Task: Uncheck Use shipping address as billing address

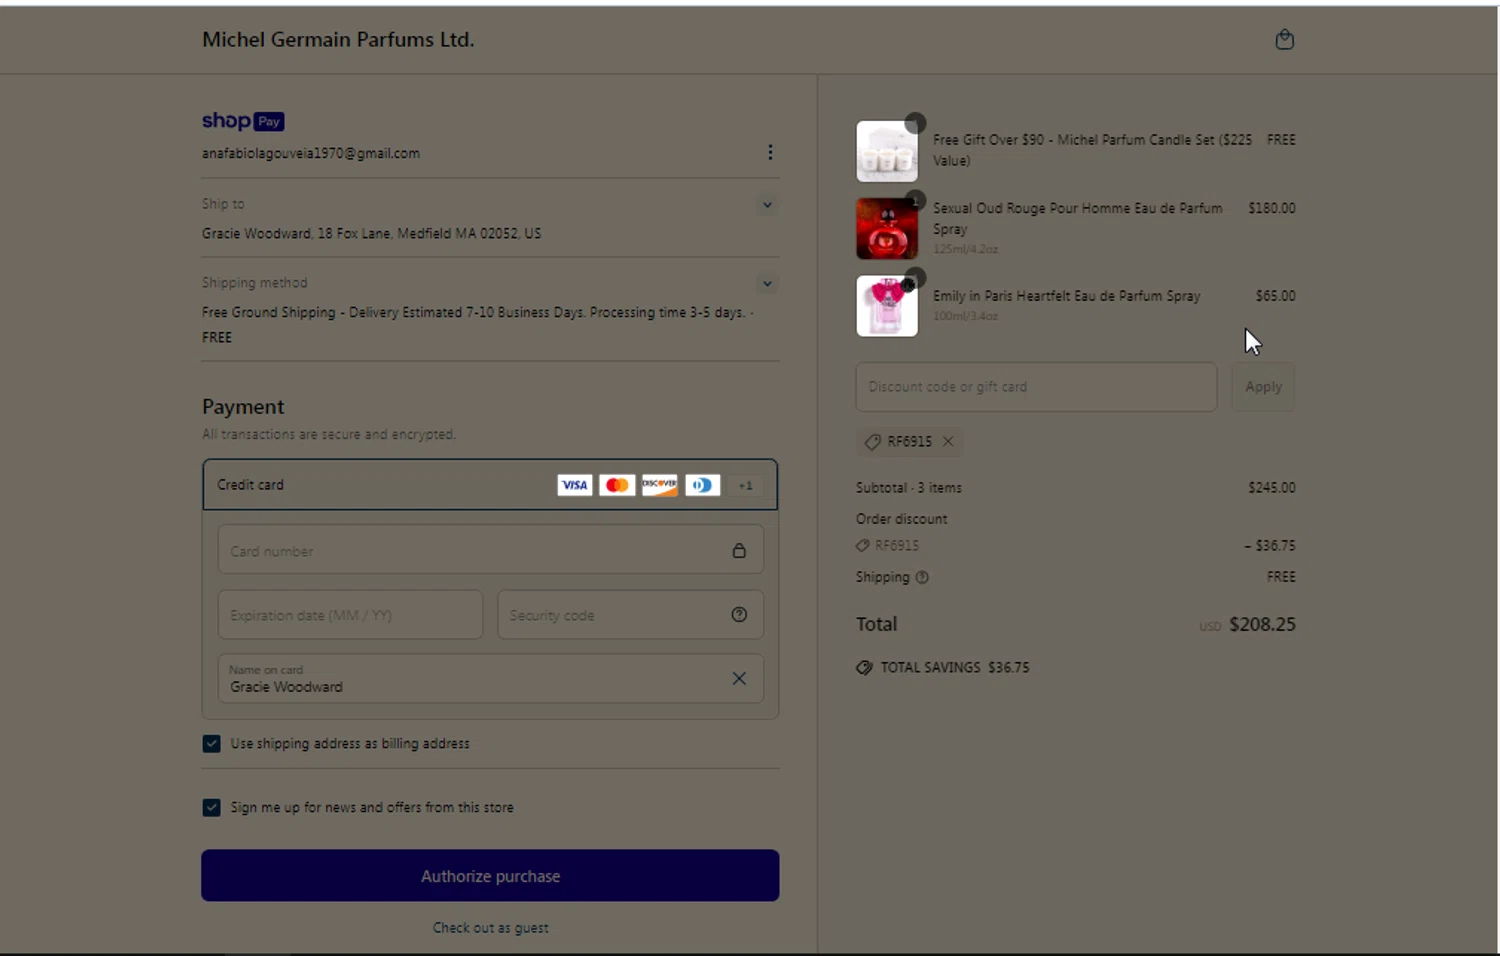Action: click(211, 743)
